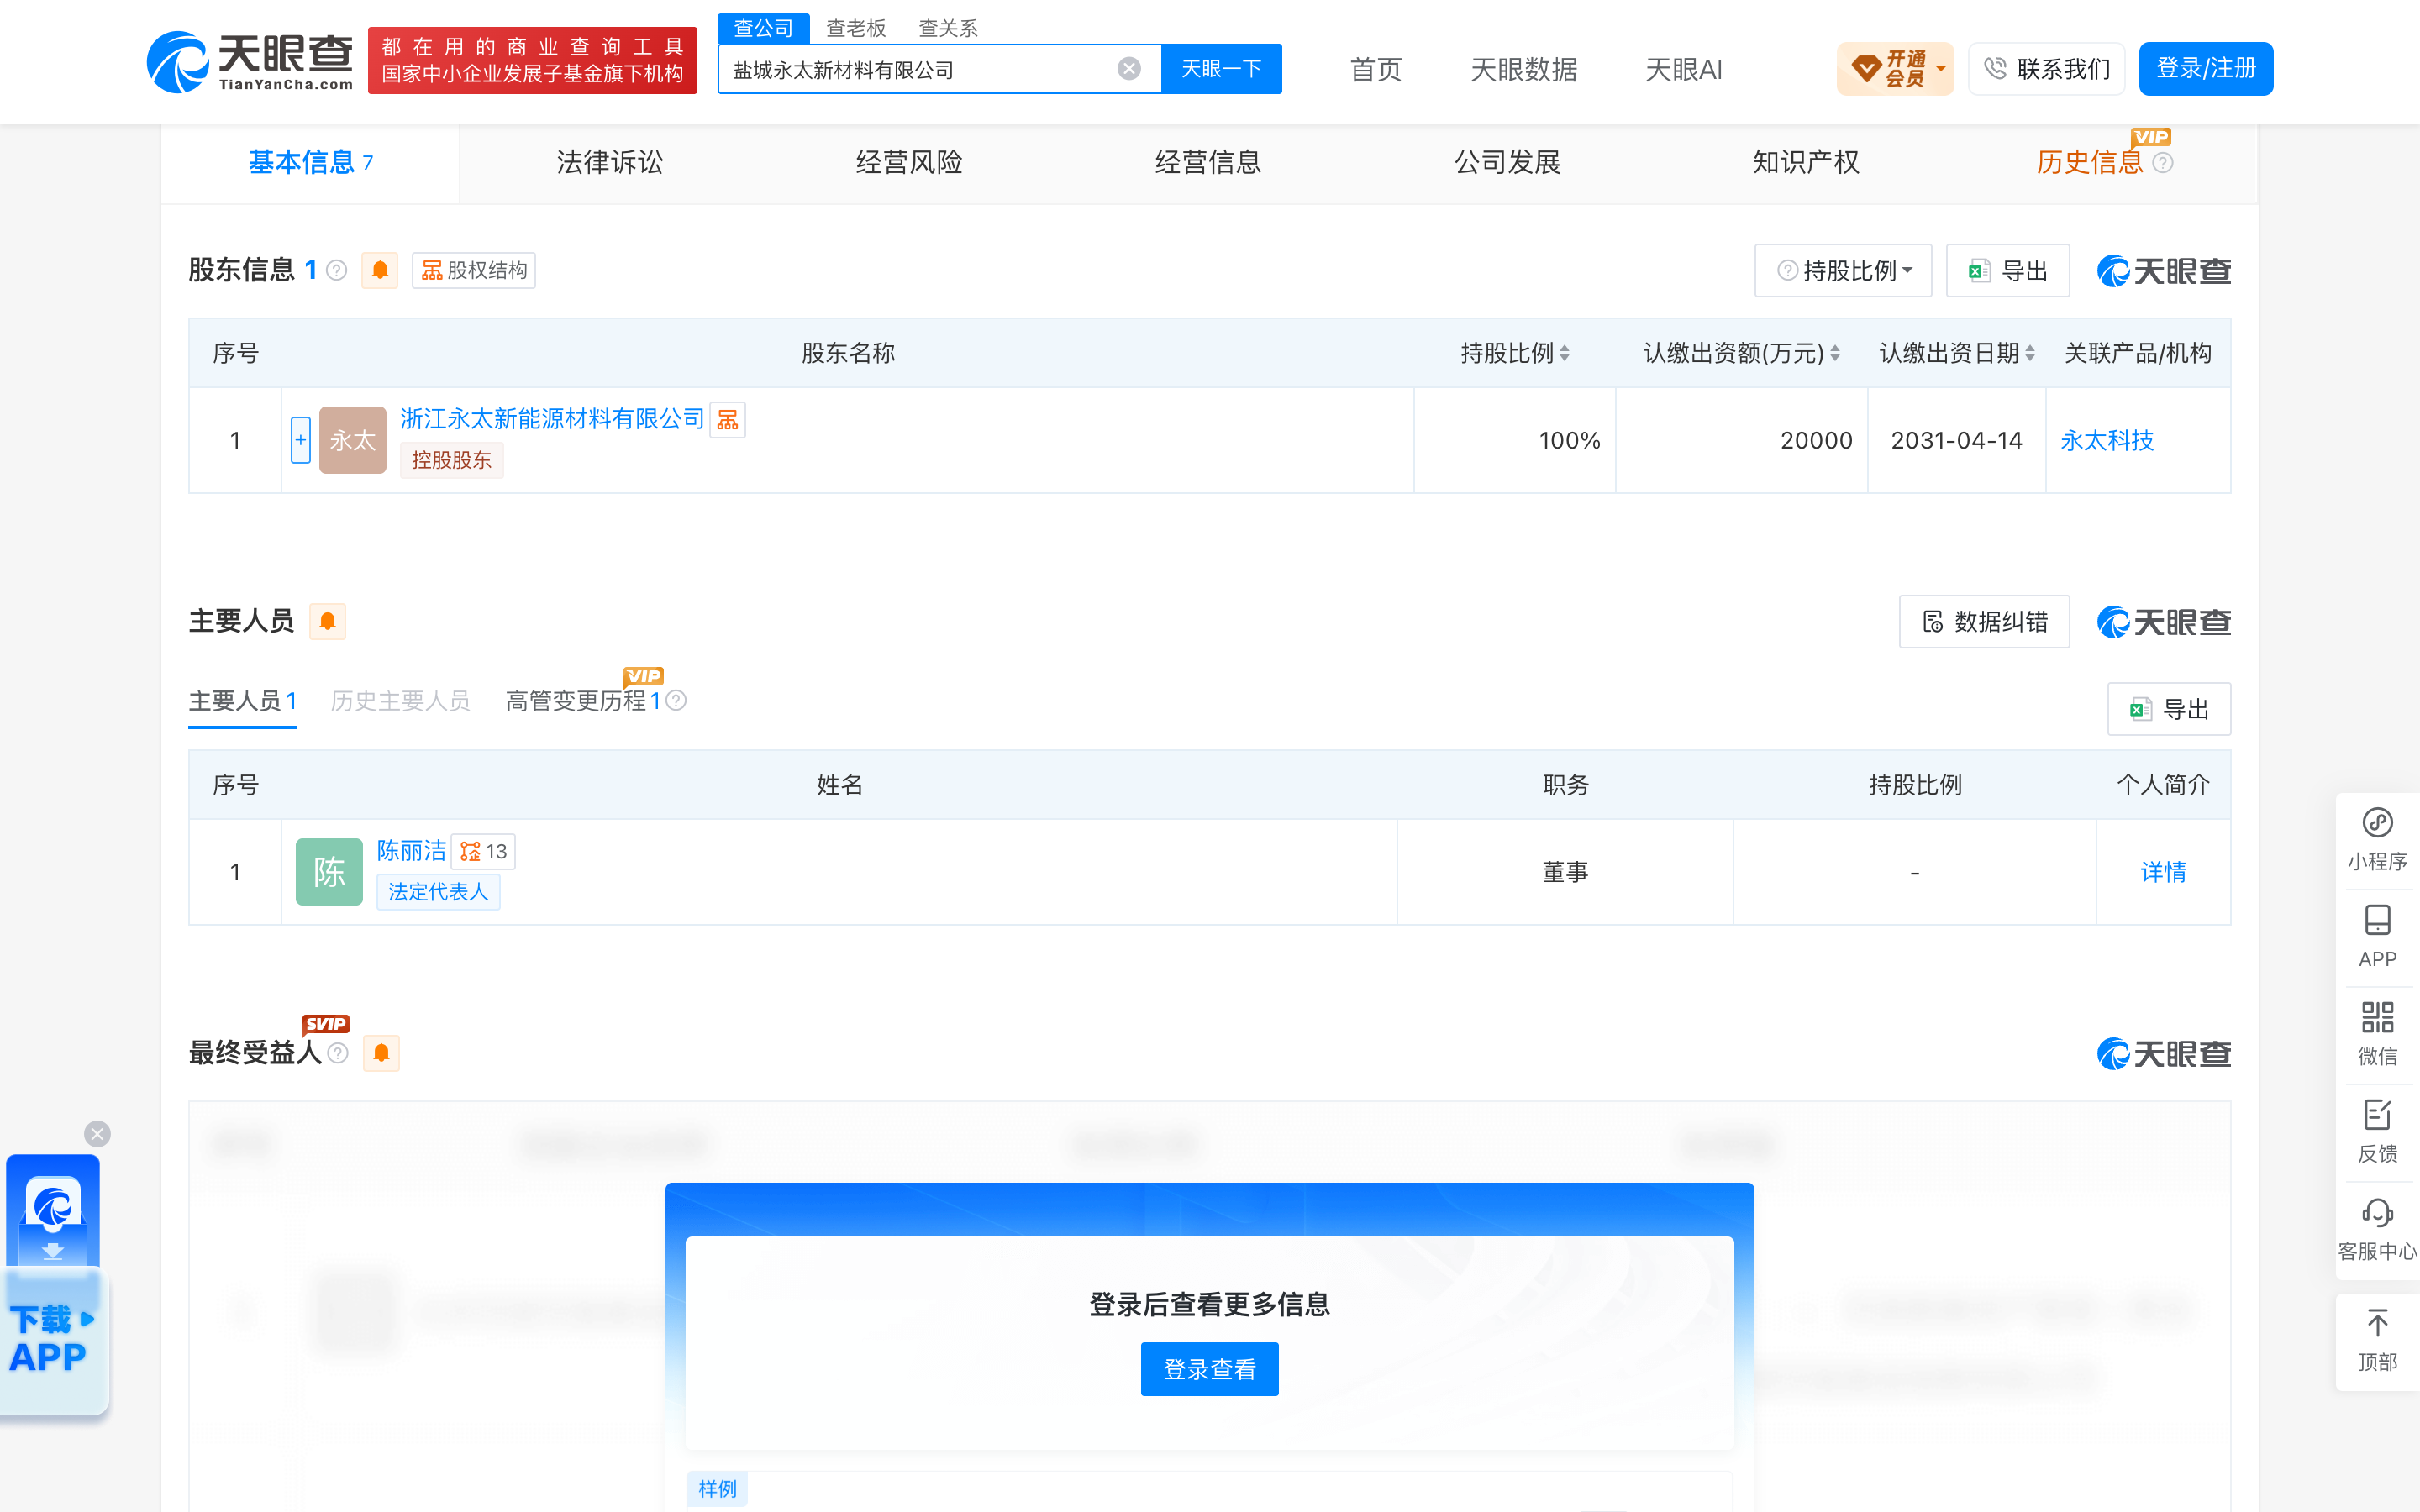Image resolution: width=2420 pixels, height=1512 pixels.
Task: Export shareholder info with 导出
Action: pyautogui.click(x=2008, y=271)
